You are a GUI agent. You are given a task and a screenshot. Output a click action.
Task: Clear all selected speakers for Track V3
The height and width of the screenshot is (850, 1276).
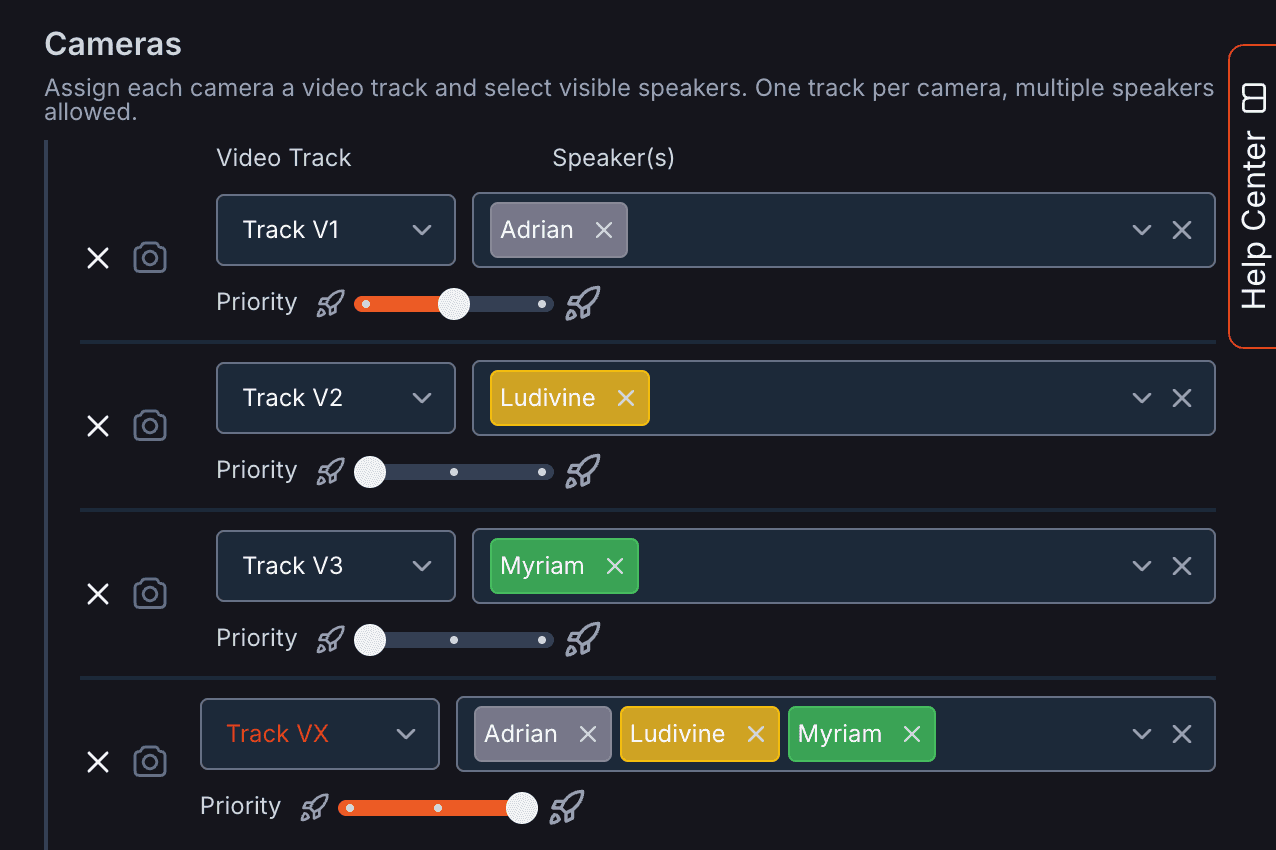(1182, 565)
